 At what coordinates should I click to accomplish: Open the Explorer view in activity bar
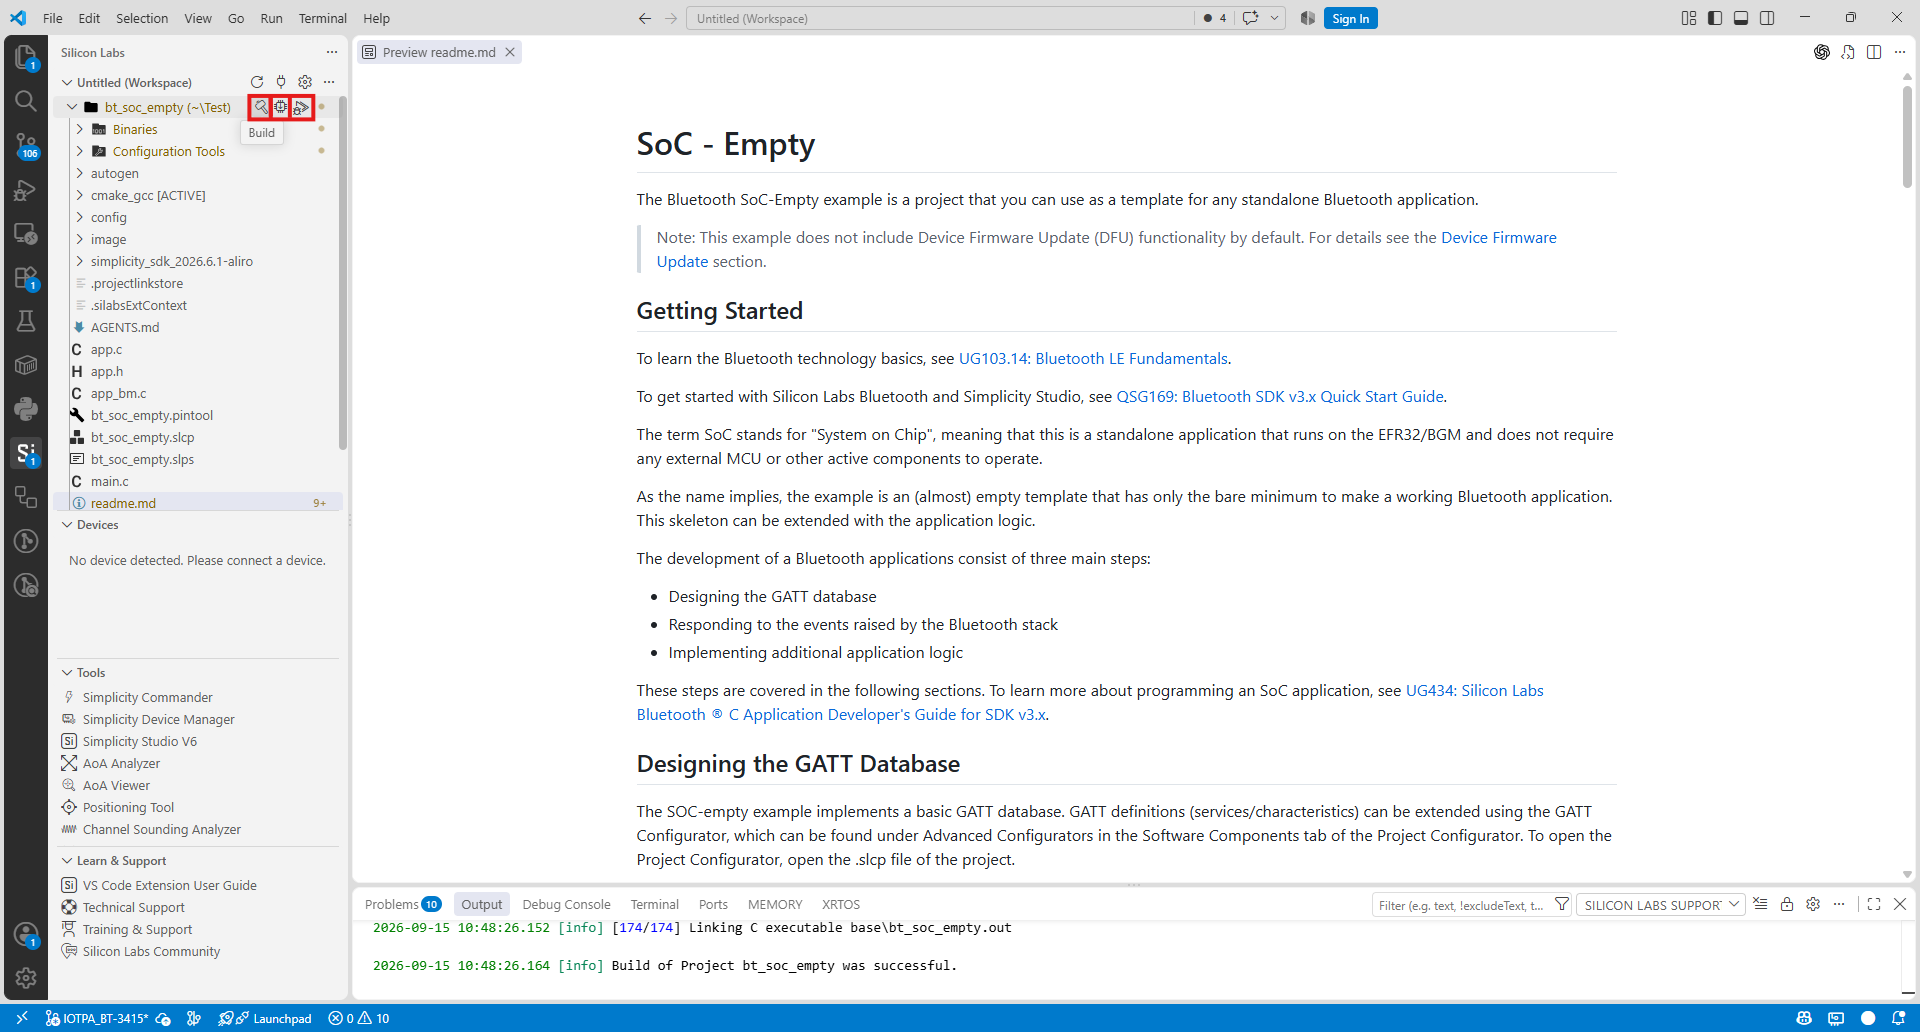[26, 57]
